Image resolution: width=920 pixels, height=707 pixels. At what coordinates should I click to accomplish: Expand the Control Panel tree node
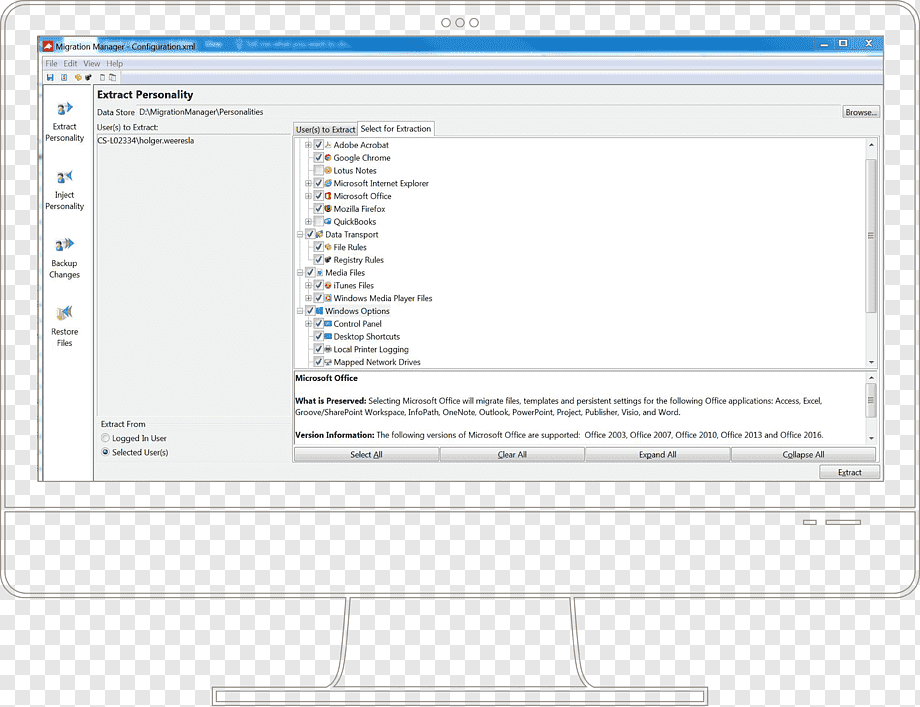point(308,324)
